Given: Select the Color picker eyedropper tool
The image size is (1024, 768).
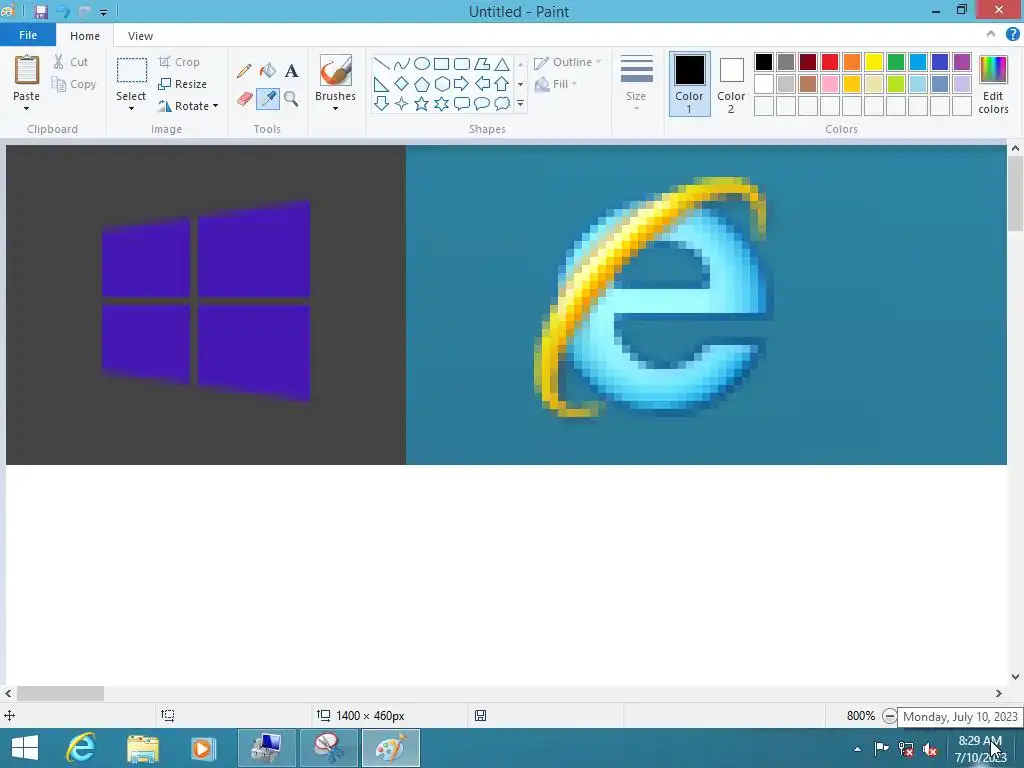Looking at the screenshot, I should tap(268, 99).
